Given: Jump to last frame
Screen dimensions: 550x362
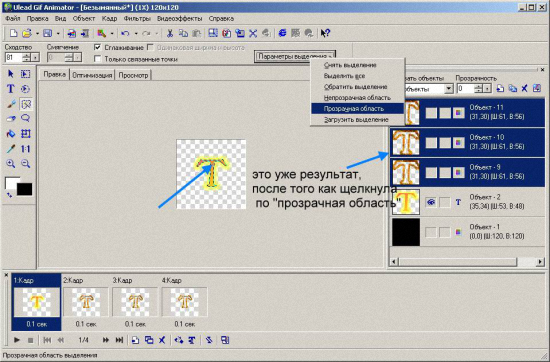Looking at the screenshot, I should tap(119, 340).
